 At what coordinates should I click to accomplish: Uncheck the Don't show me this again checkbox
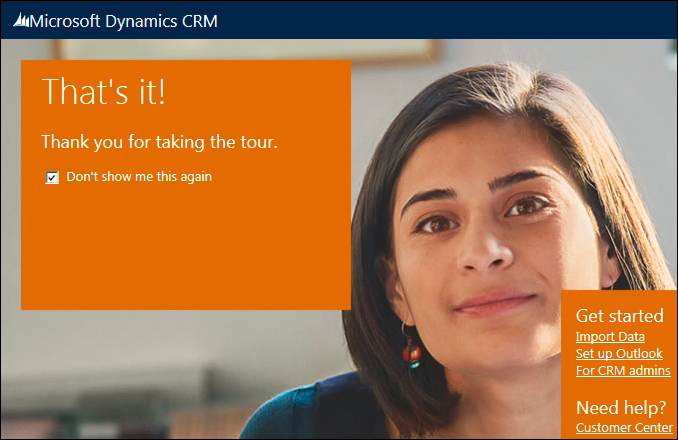(52, 177)
